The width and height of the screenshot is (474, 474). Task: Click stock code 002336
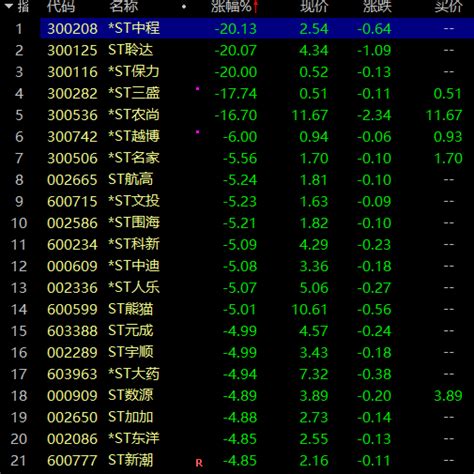pyautogui.click(x=72, y=288)
